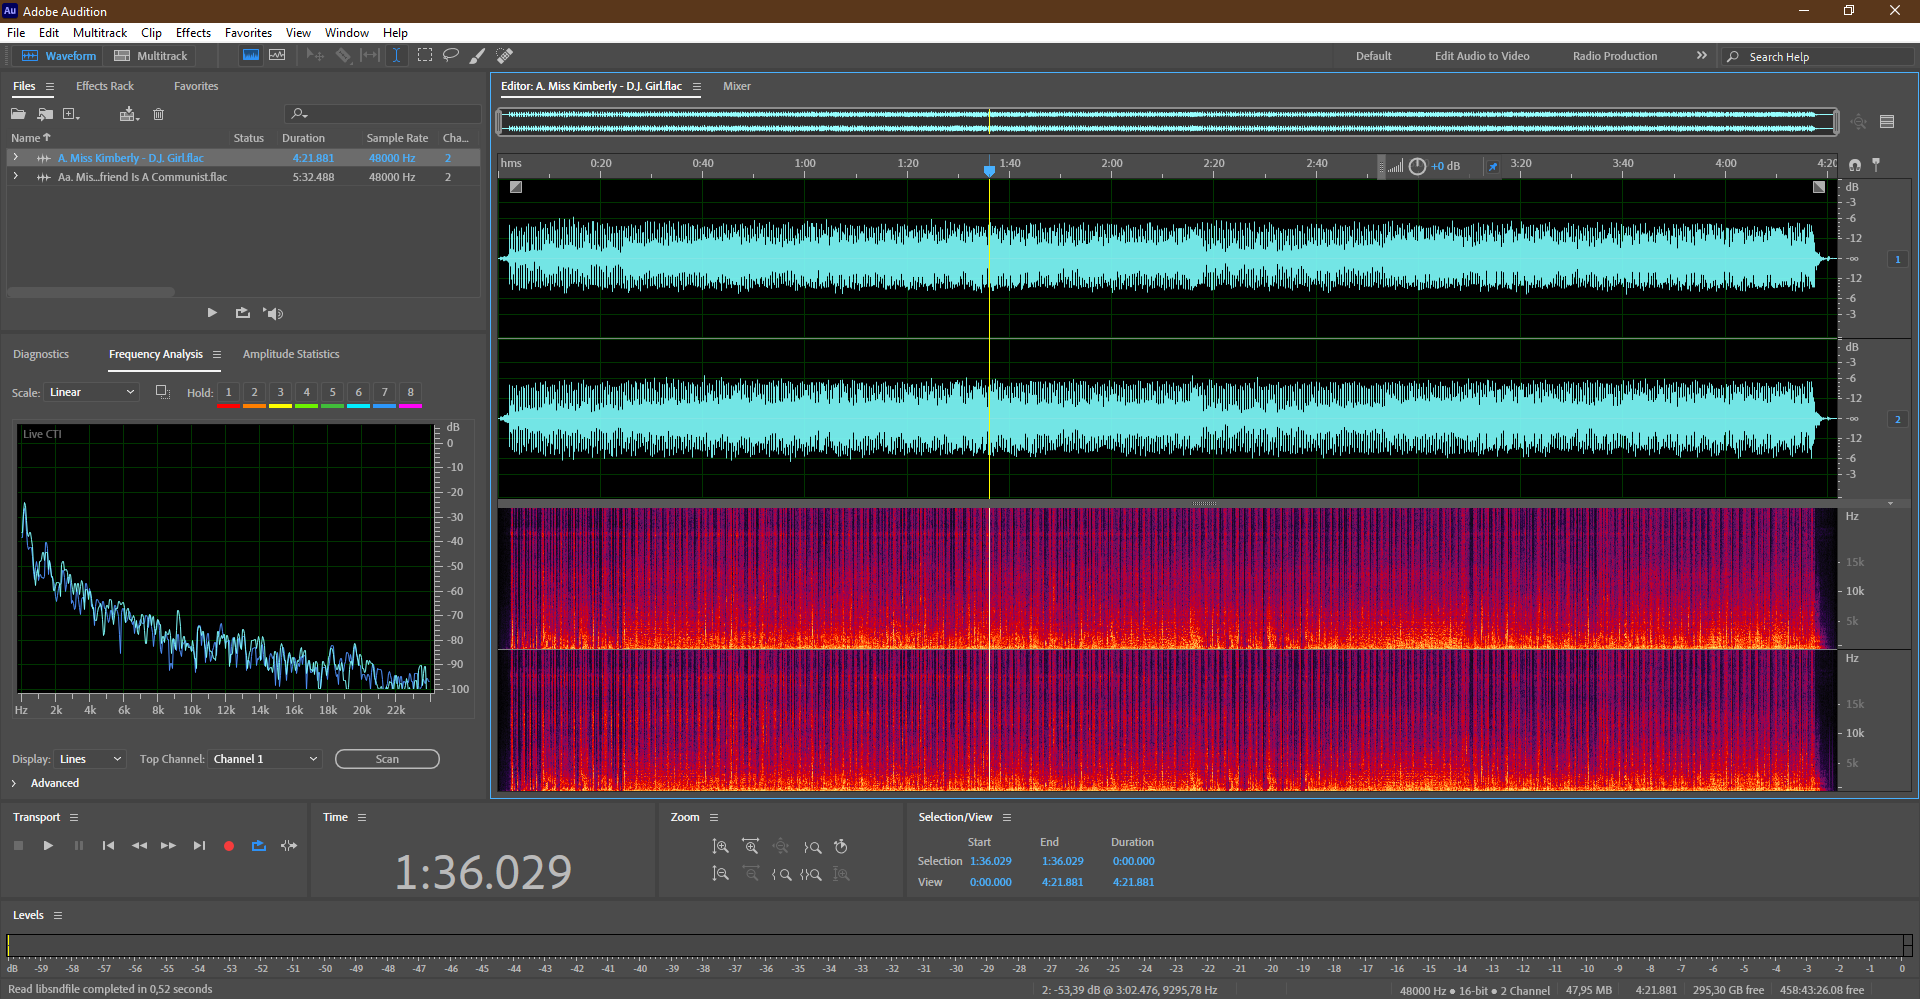Click Hold button 1
The image size is (1920, 999).
[228, 393]
